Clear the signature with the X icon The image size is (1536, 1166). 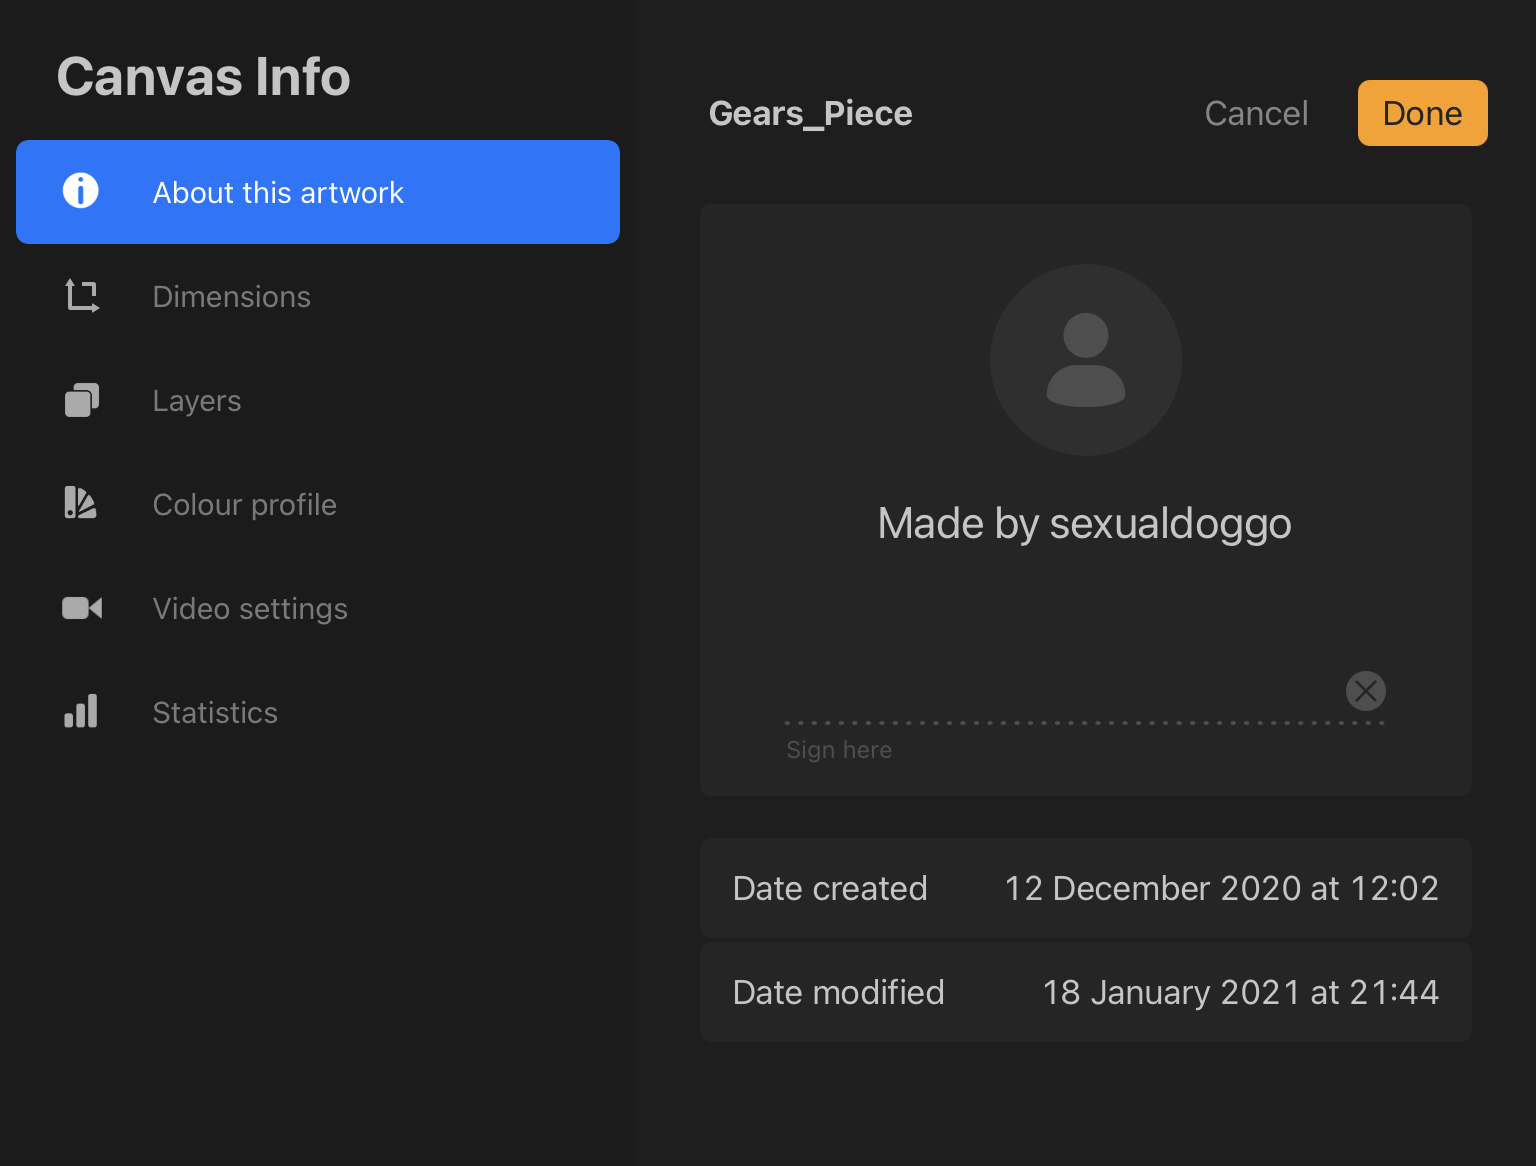1365,691
